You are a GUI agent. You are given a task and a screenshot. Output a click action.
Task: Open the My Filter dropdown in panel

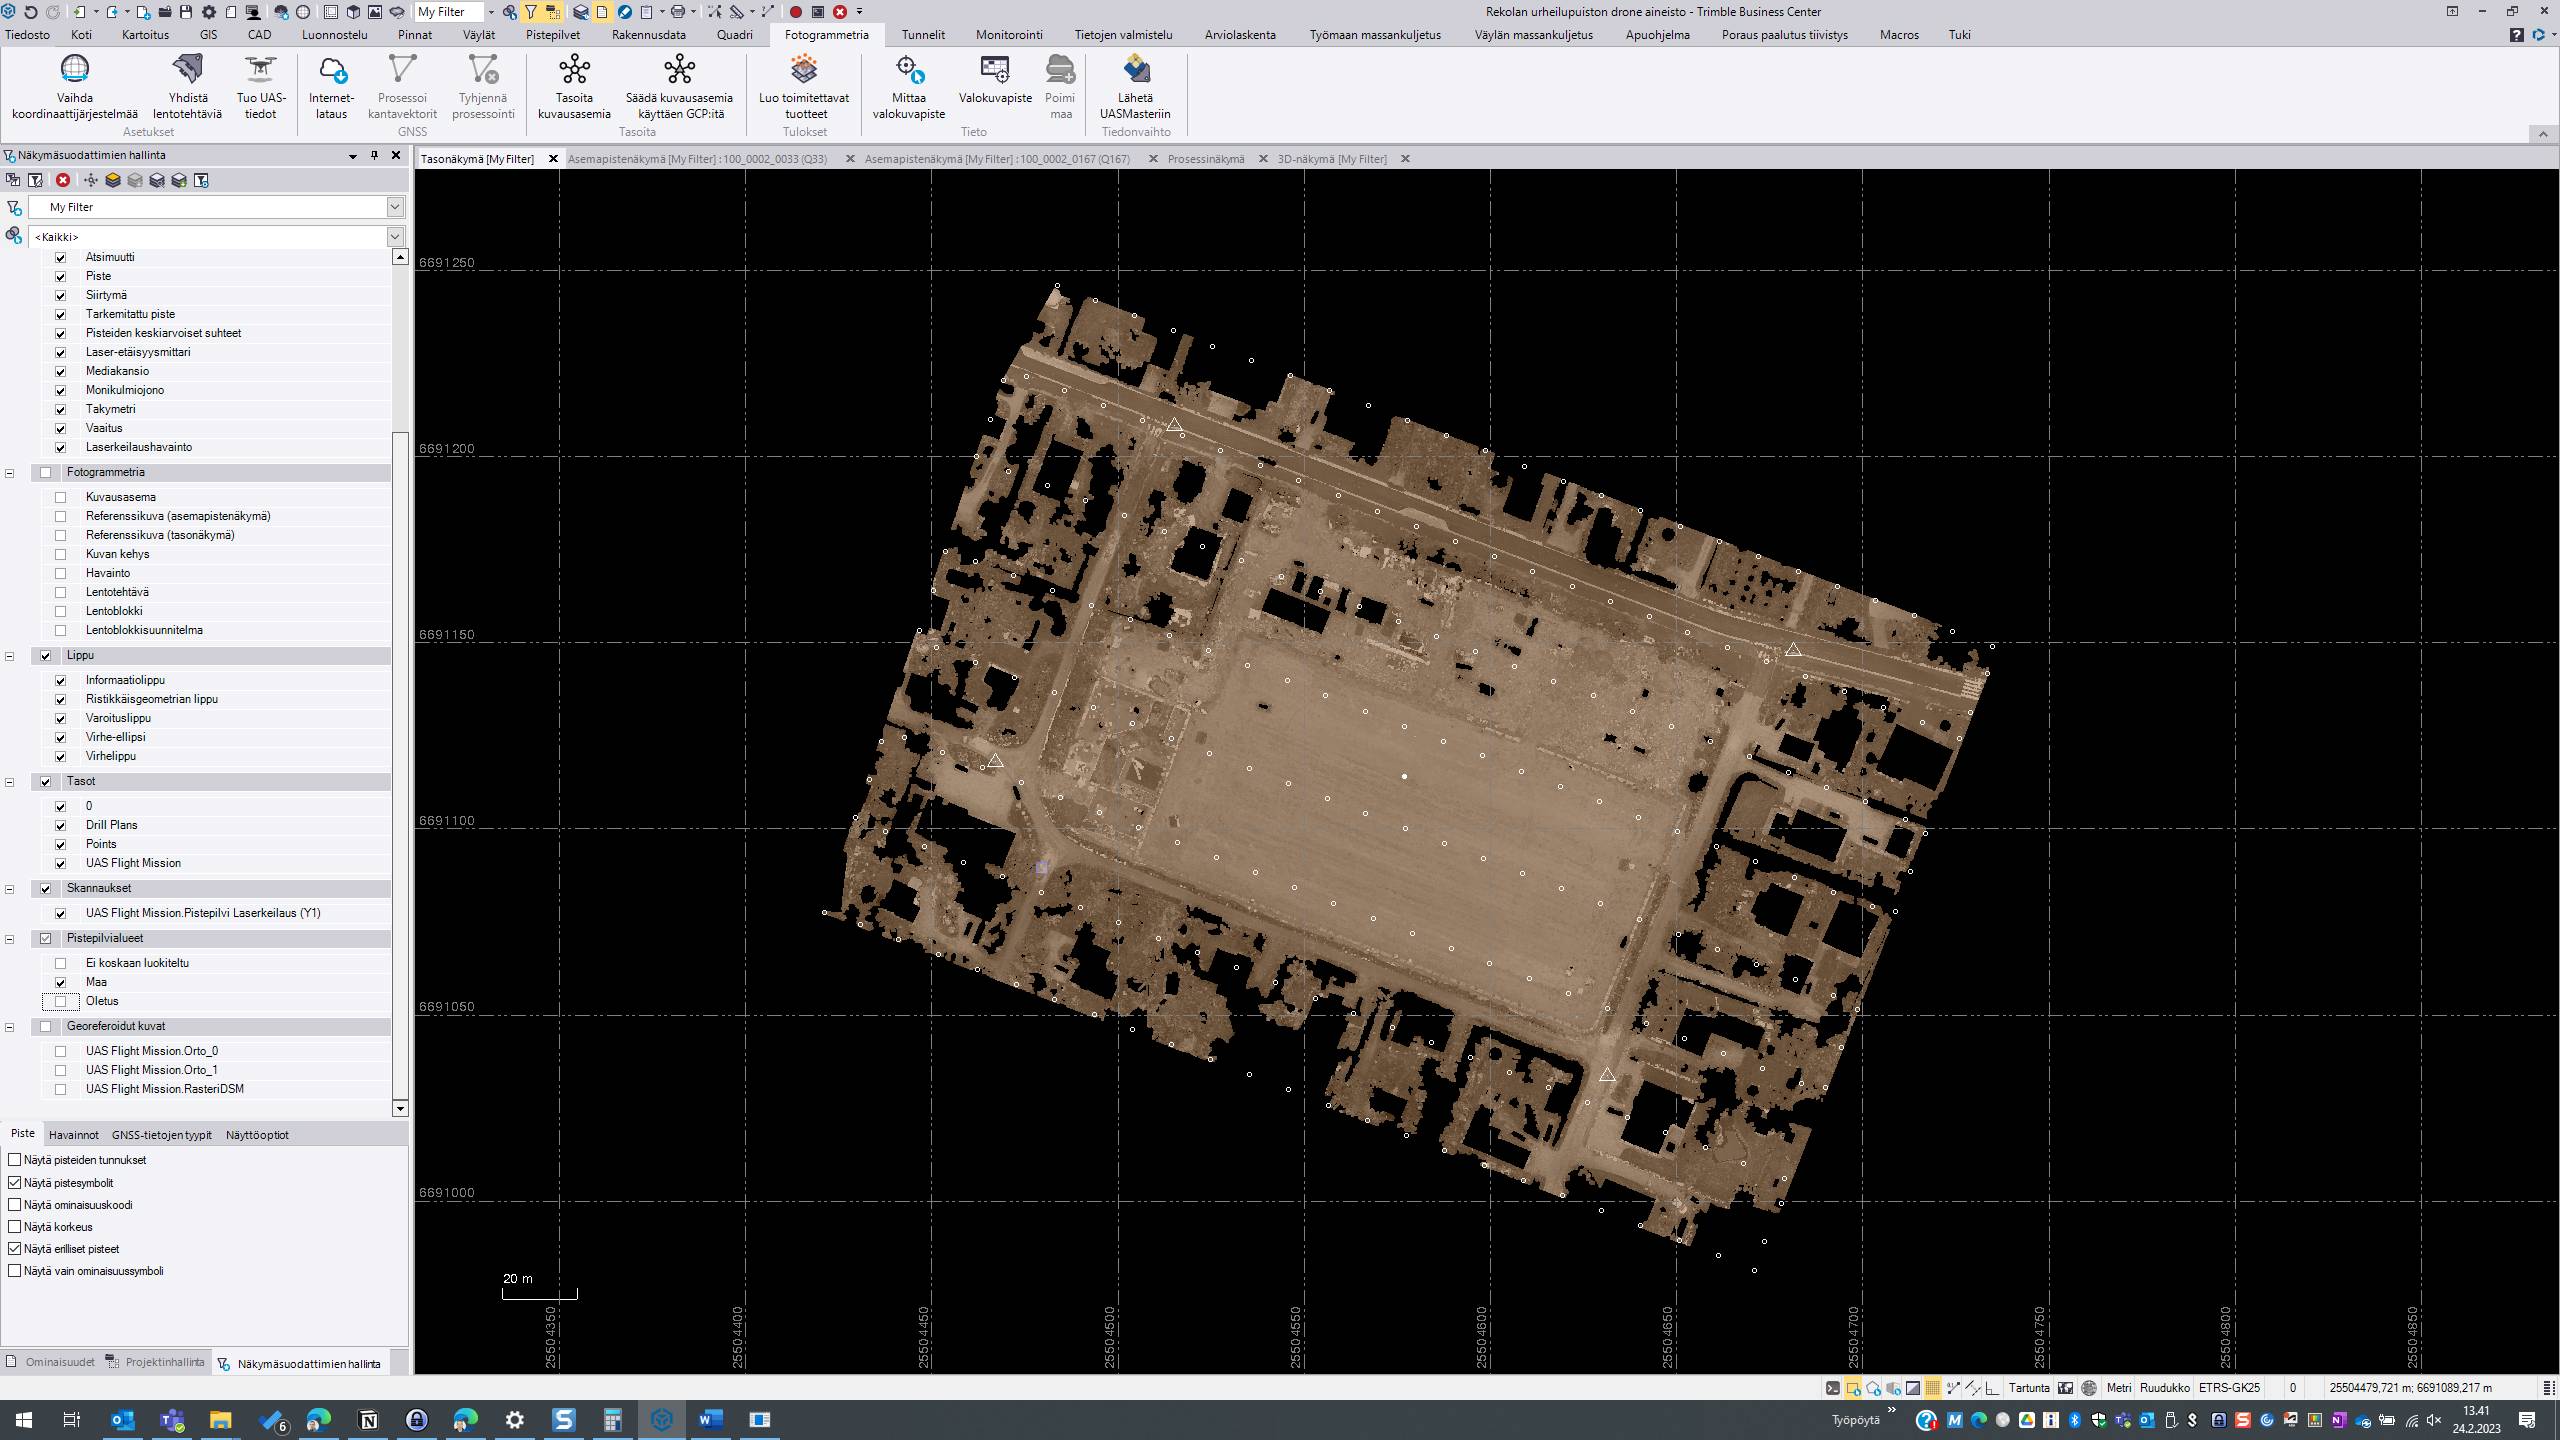[x=395, y=207]
